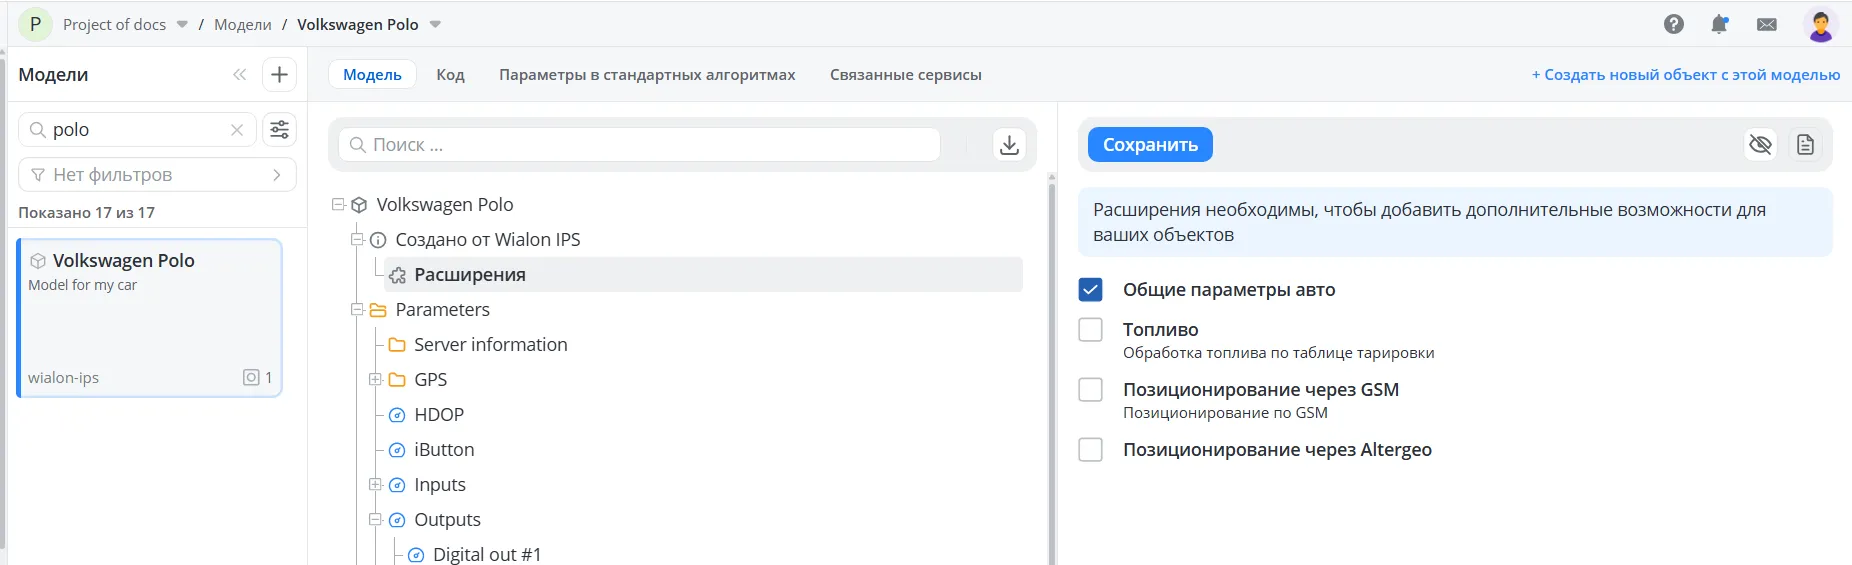Open Параметры в стандартных алгоритмах tab
1852x565 pixels.
[x=647, y=75]
